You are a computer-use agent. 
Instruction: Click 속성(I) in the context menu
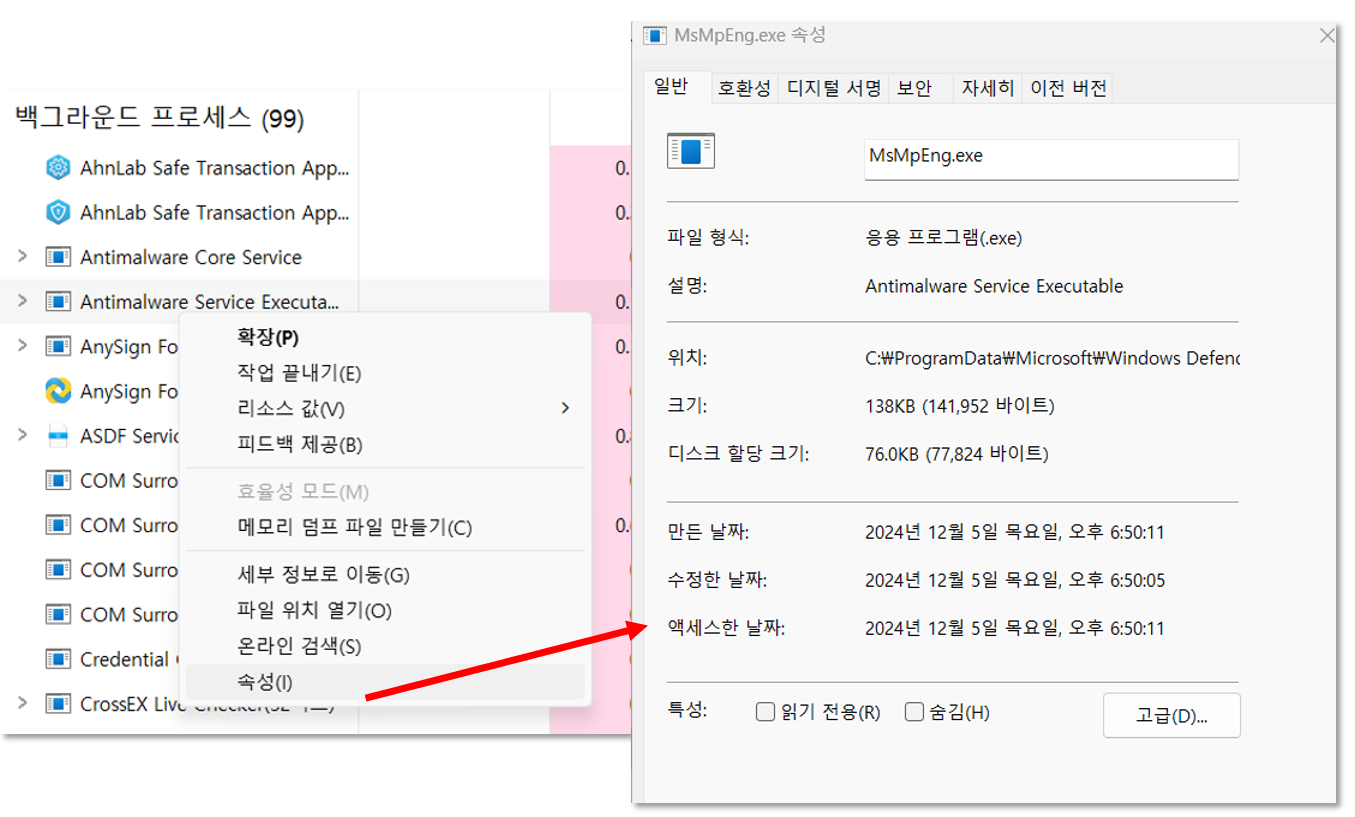(385, 683)
